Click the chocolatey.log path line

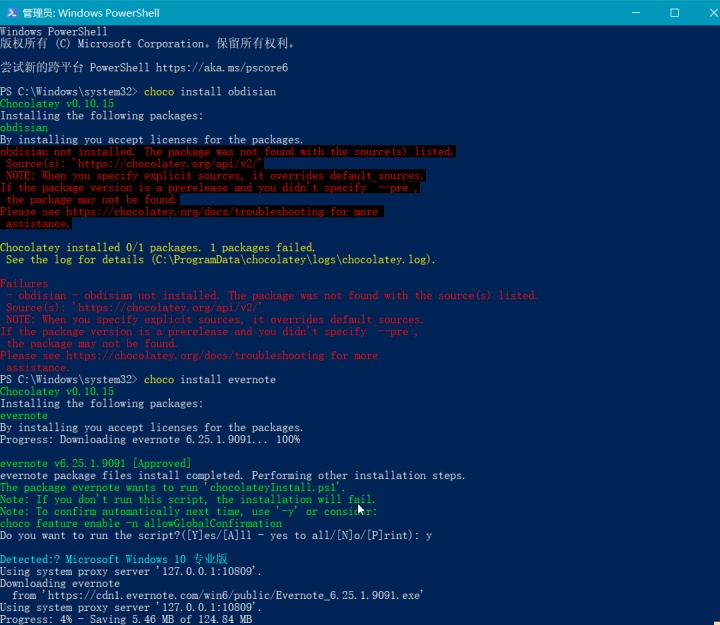(x=220, y=259)
